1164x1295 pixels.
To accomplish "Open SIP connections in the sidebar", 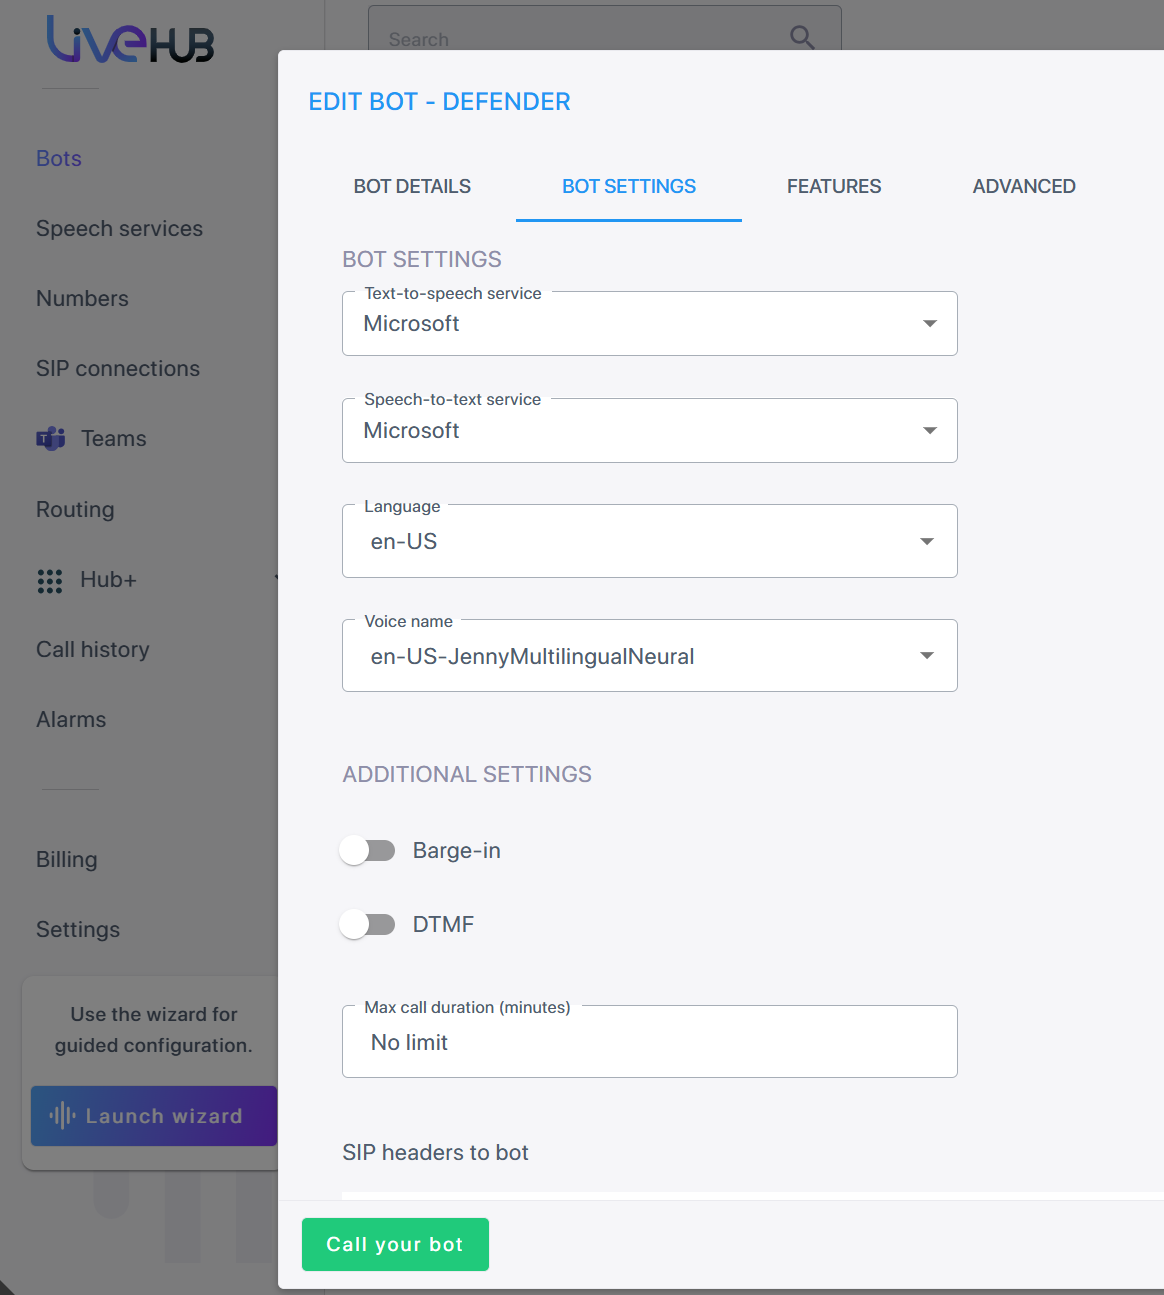I will pos(118,368).
